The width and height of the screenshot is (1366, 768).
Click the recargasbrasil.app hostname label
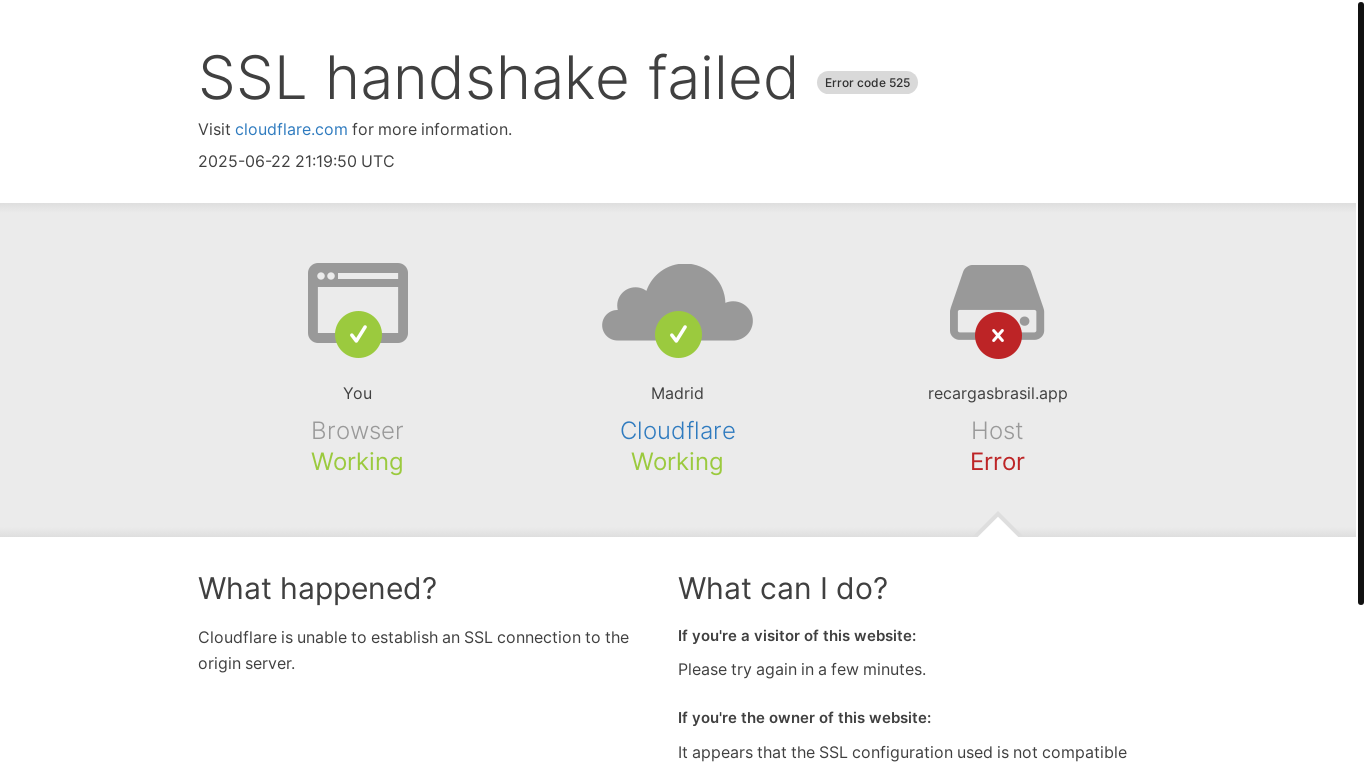tap(997, 393)
